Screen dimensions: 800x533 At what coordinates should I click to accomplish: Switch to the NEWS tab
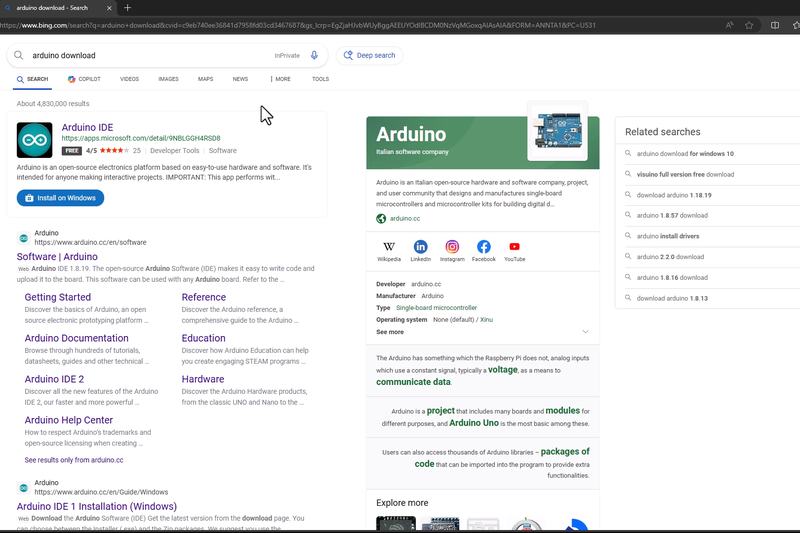240,79
